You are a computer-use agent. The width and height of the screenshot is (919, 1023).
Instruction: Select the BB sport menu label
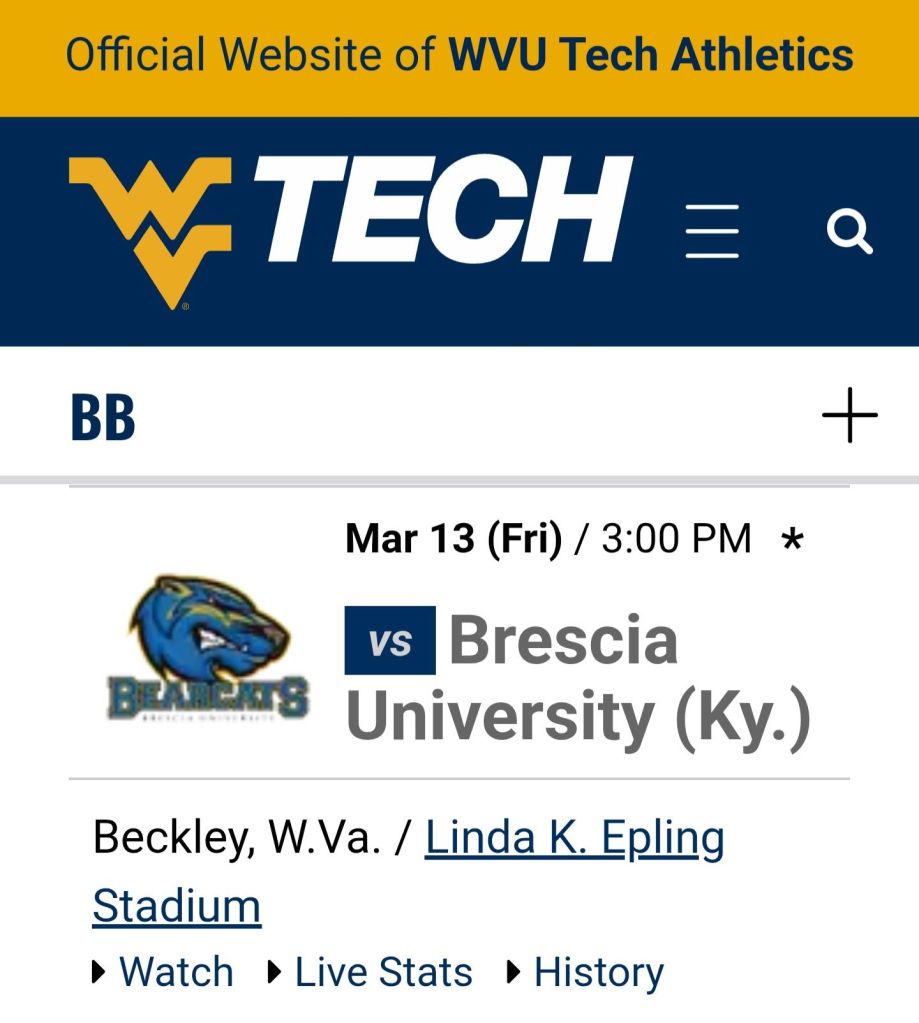(x=103, y=419)
